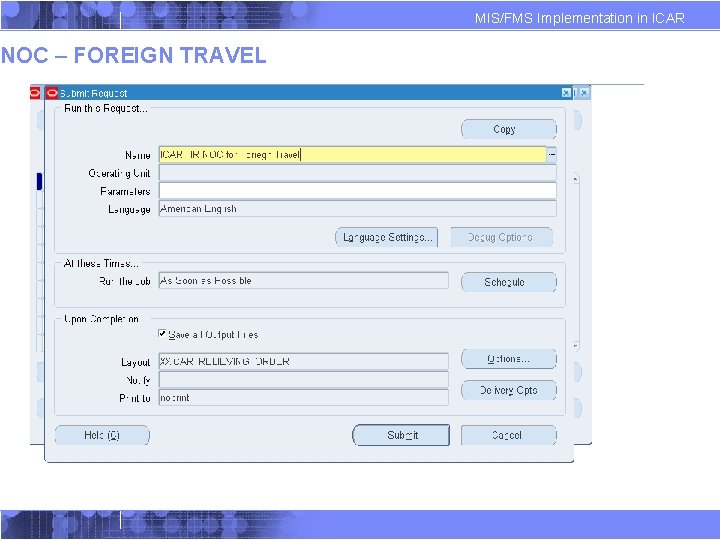This screenshot has height=540, width=720.
Task: Click the empty Parameters field
Action: tap(358, 191)
